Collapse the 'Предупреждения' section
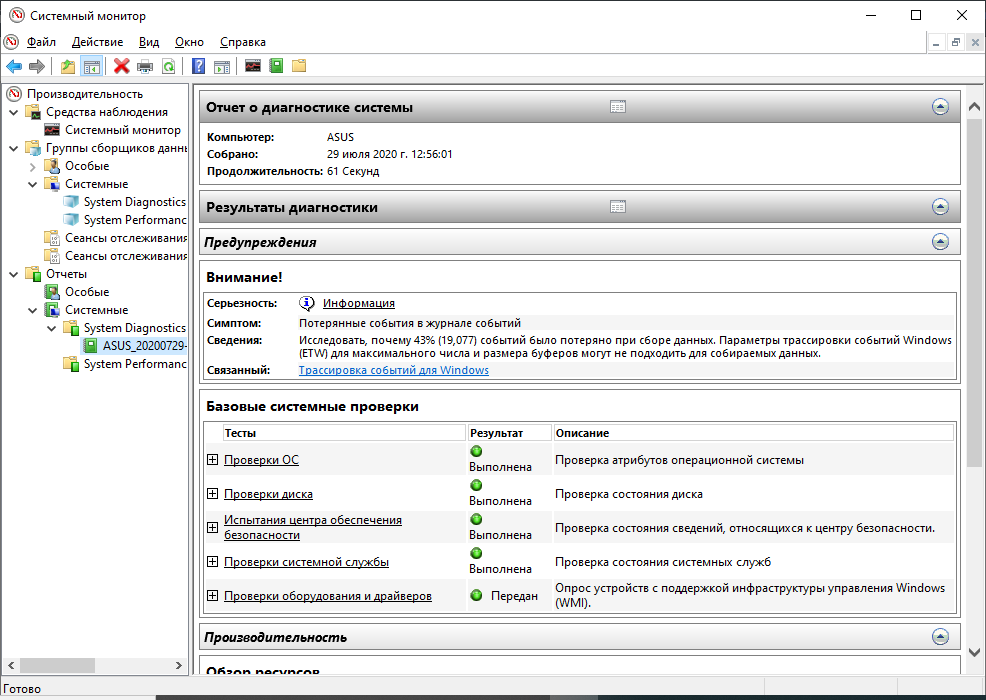This screenshot has width=986, height=700. tap(940, 242)
